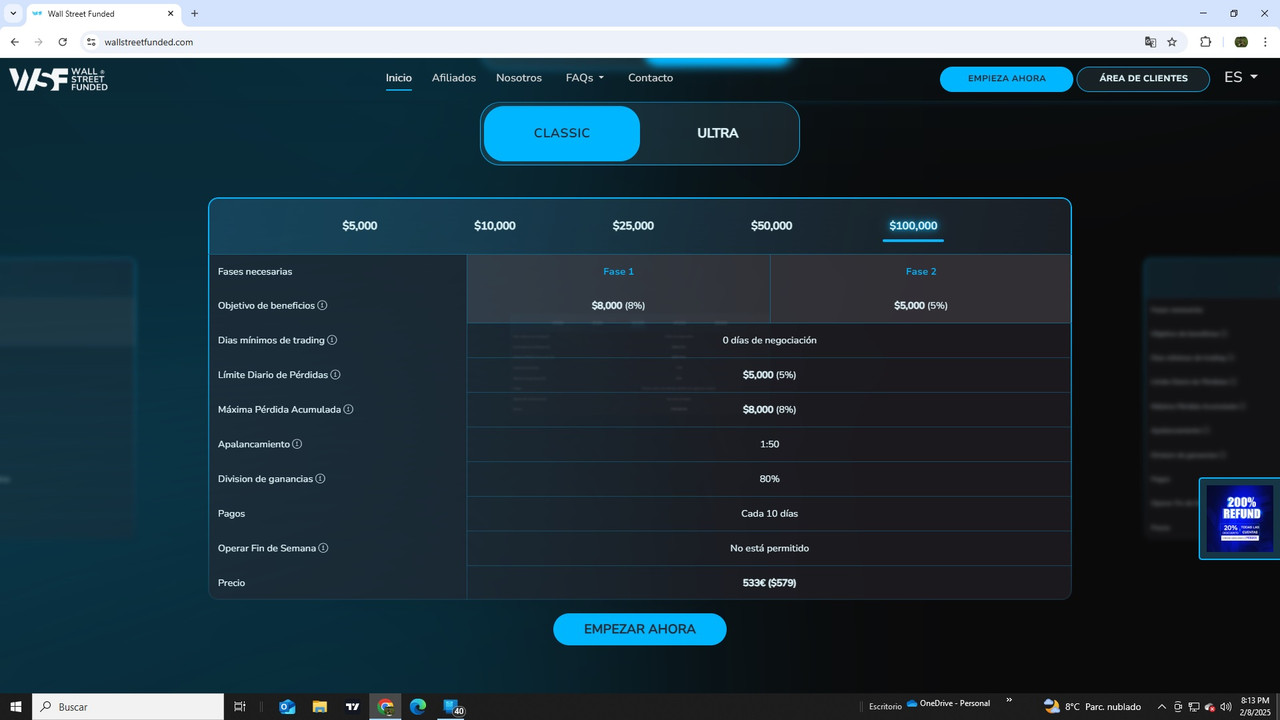Bookmark this page with the star icon
This screenshot has width=1280, height=720.
pos(1172,42)
